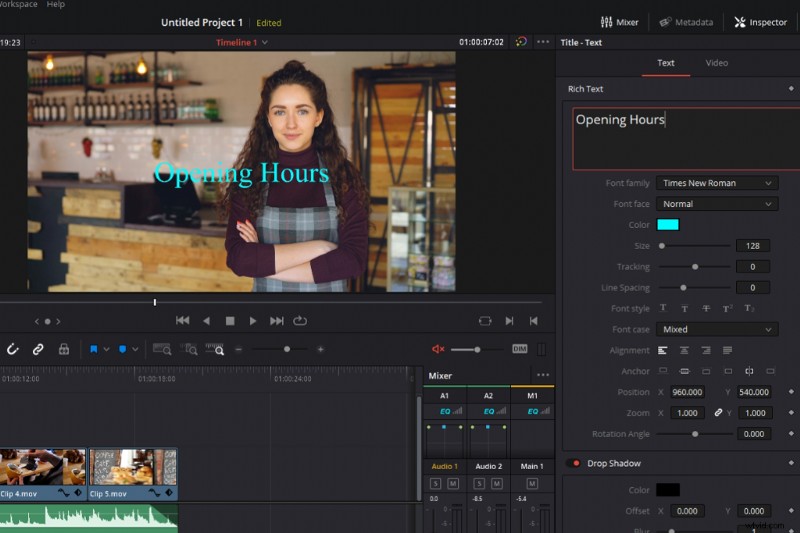Select custom zoom icon
This screenshot has width=800, height=533.
215,349
